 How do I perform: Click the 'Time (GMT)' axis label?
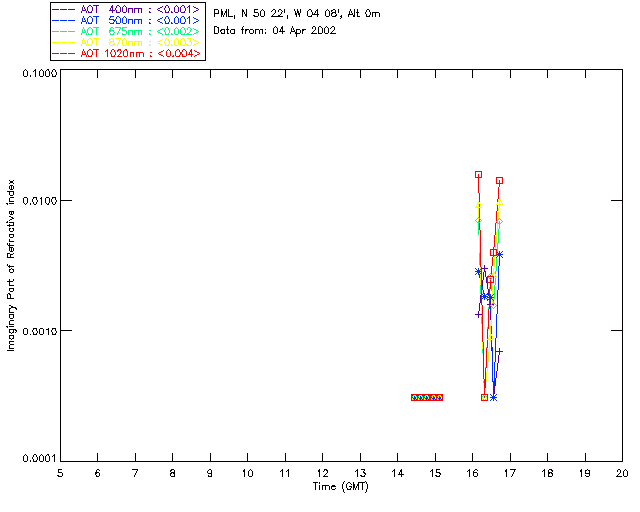pyautogui.click(x=340, y=487)
